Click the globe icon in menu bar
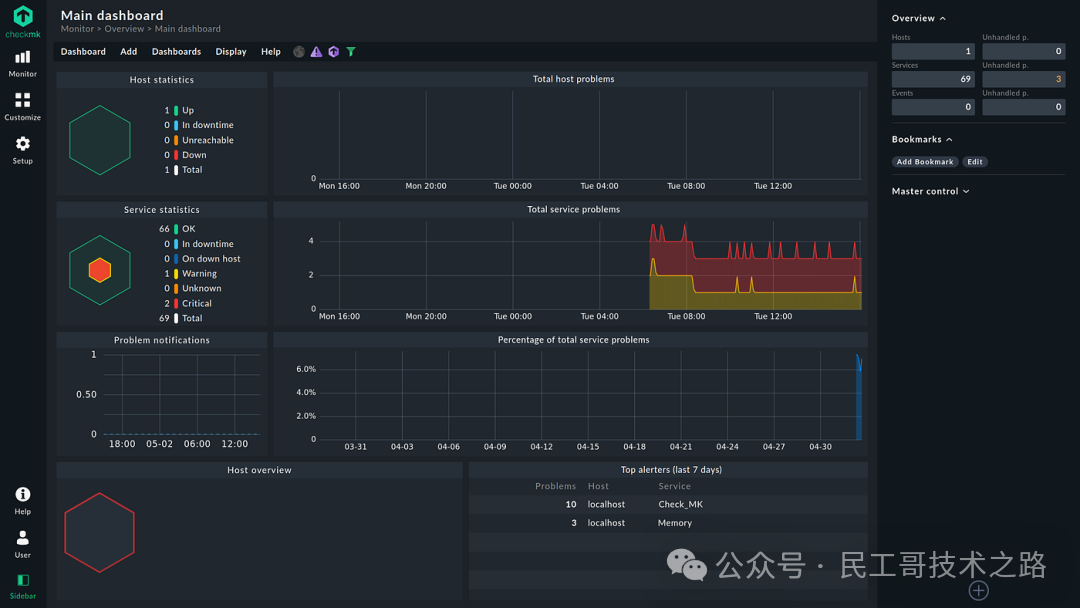The width and height of the screenshot is (1080, 608). click(299, 52)
